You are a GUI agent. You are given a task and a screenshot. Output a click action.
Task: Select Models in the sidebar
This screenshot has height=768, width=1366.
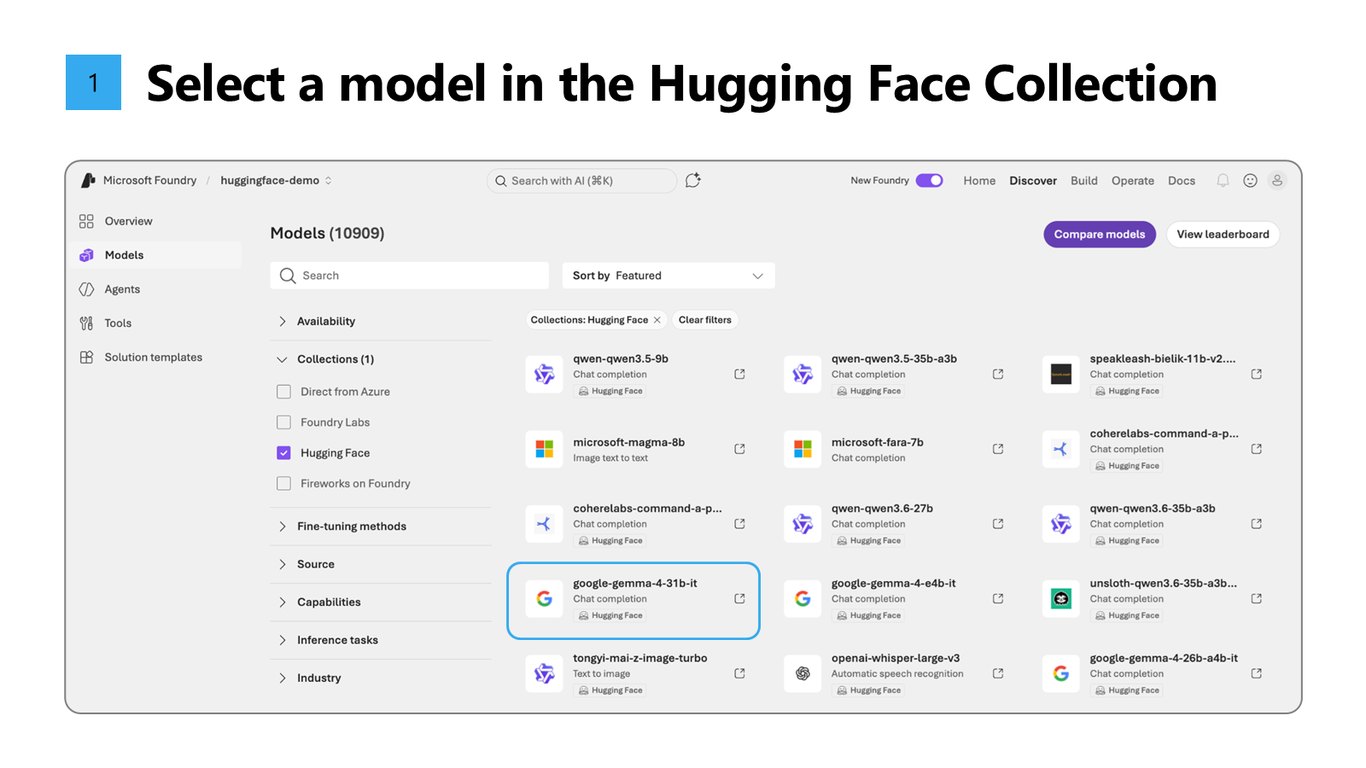pyautogui.click(x=156, y=255)
